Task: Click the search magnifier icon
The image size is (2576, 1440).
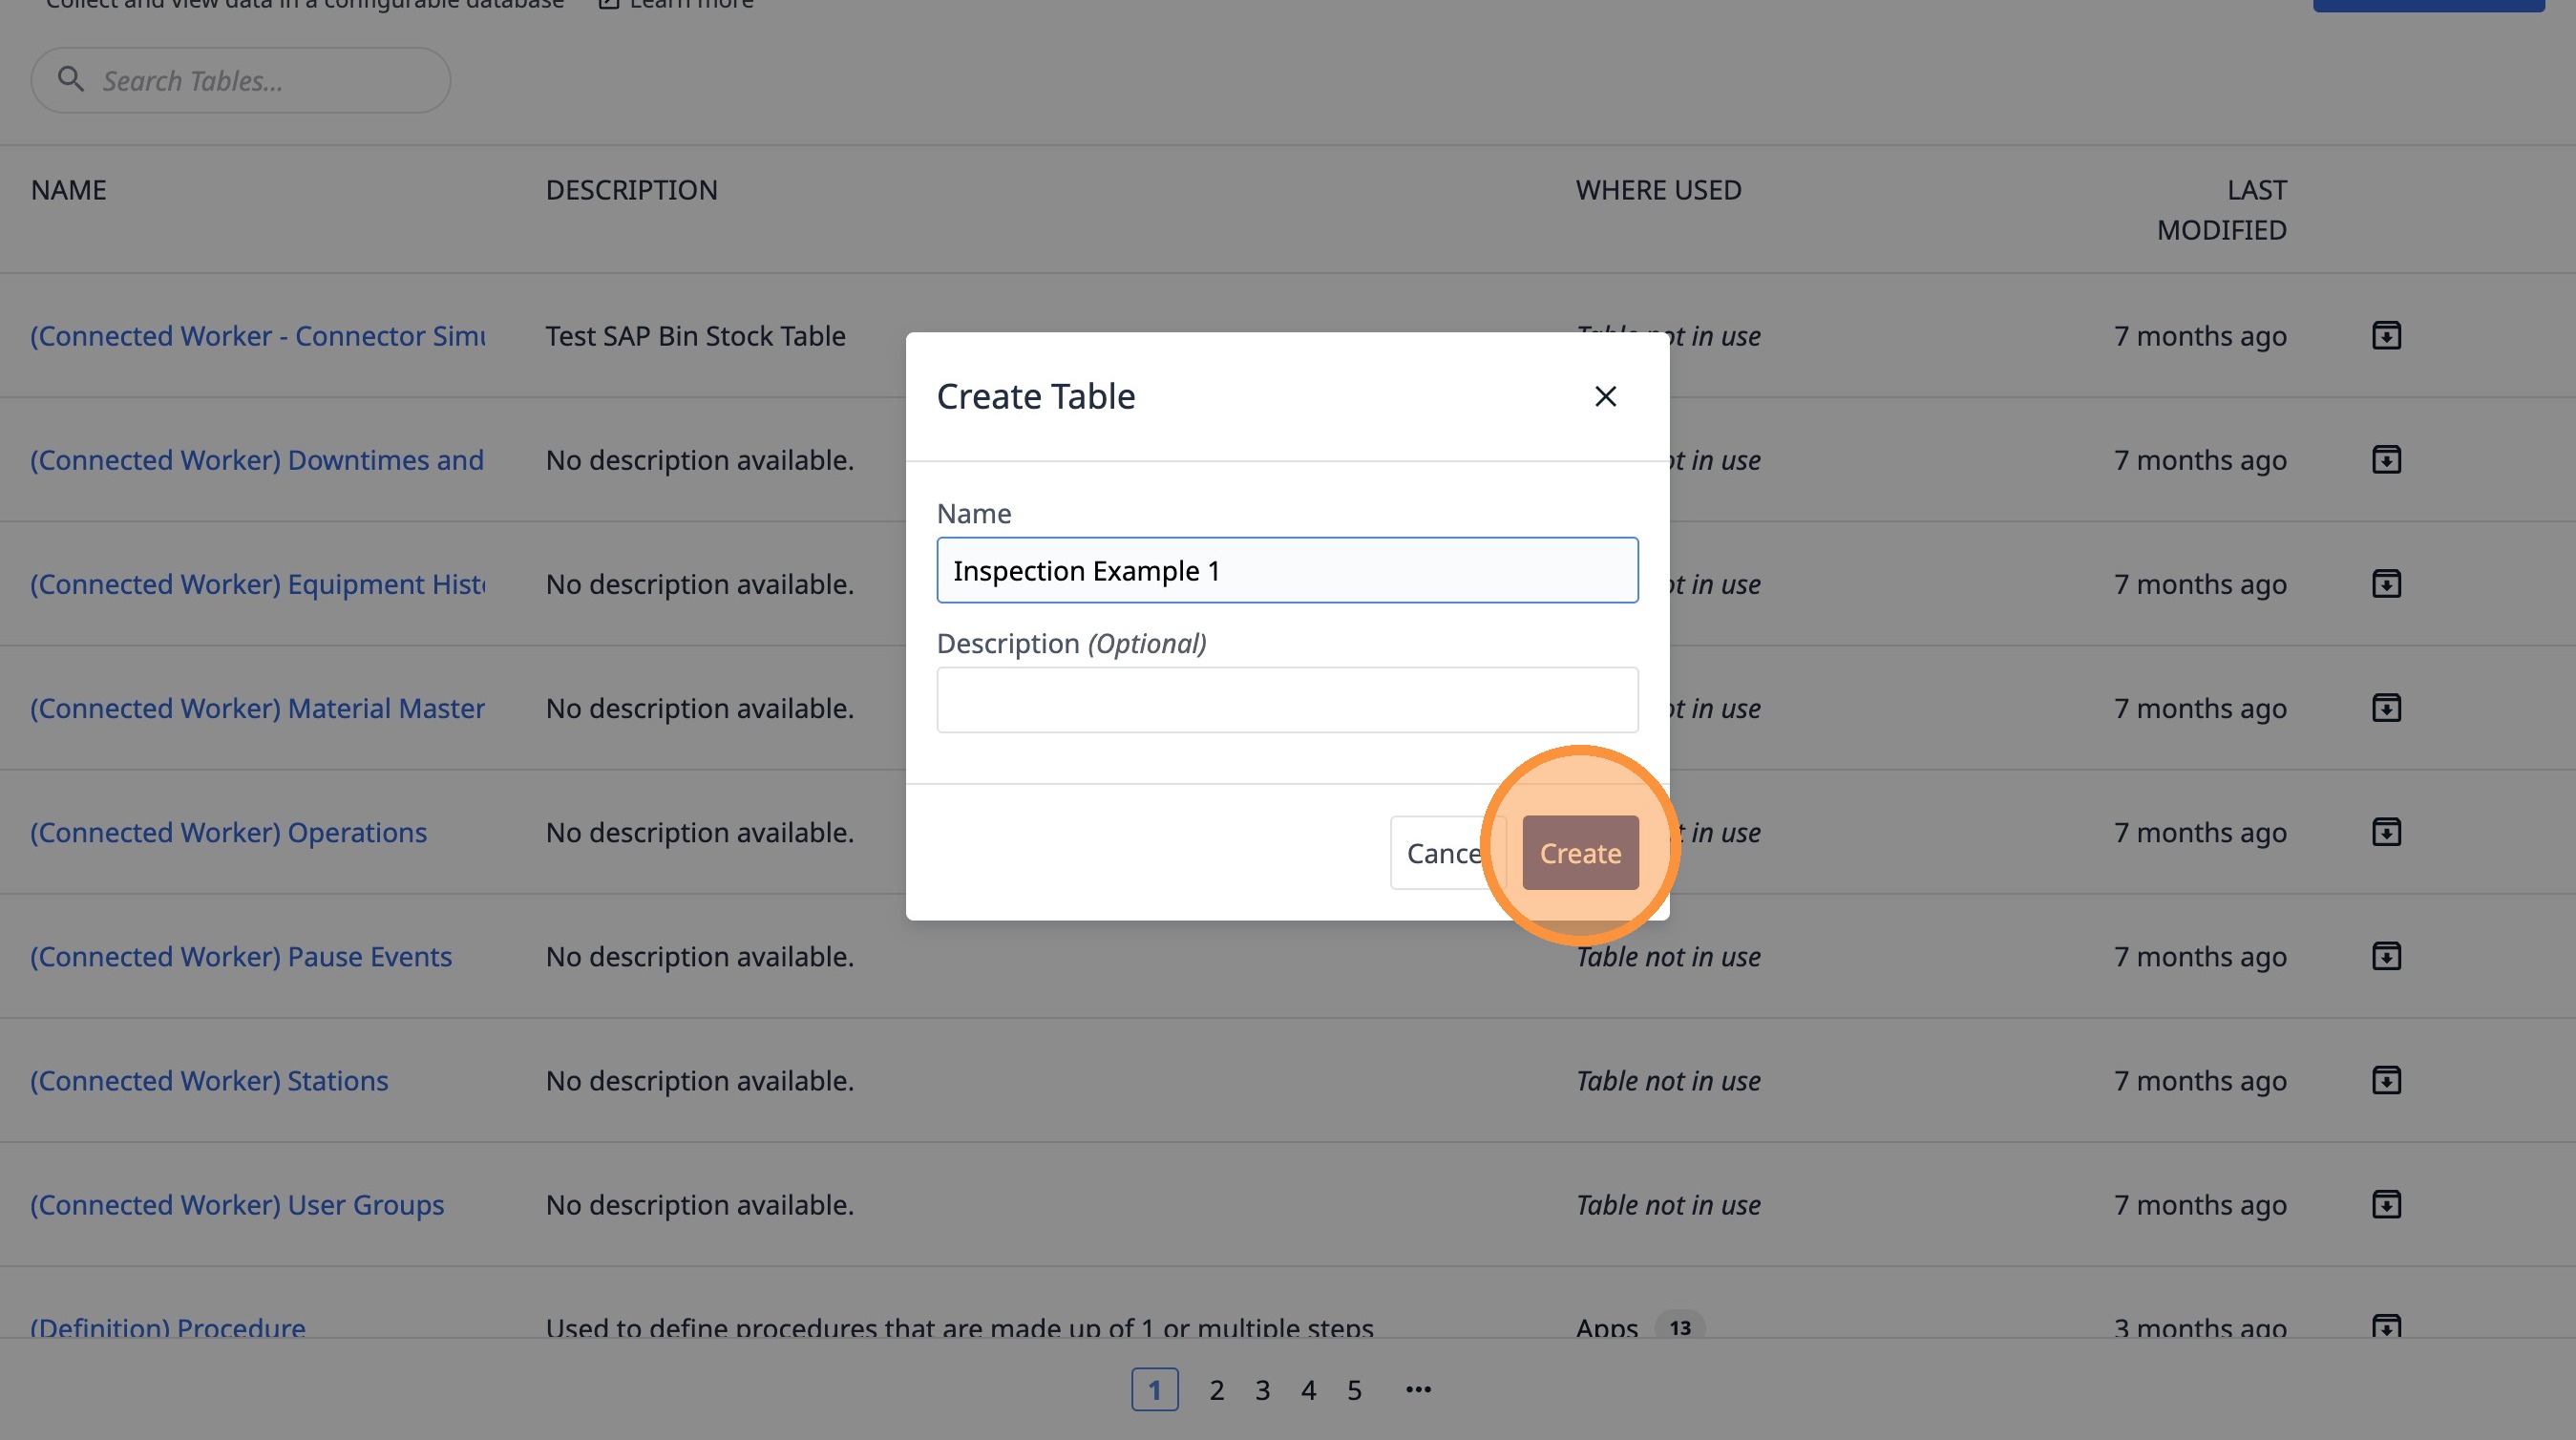Action: (x=70, y=79)
